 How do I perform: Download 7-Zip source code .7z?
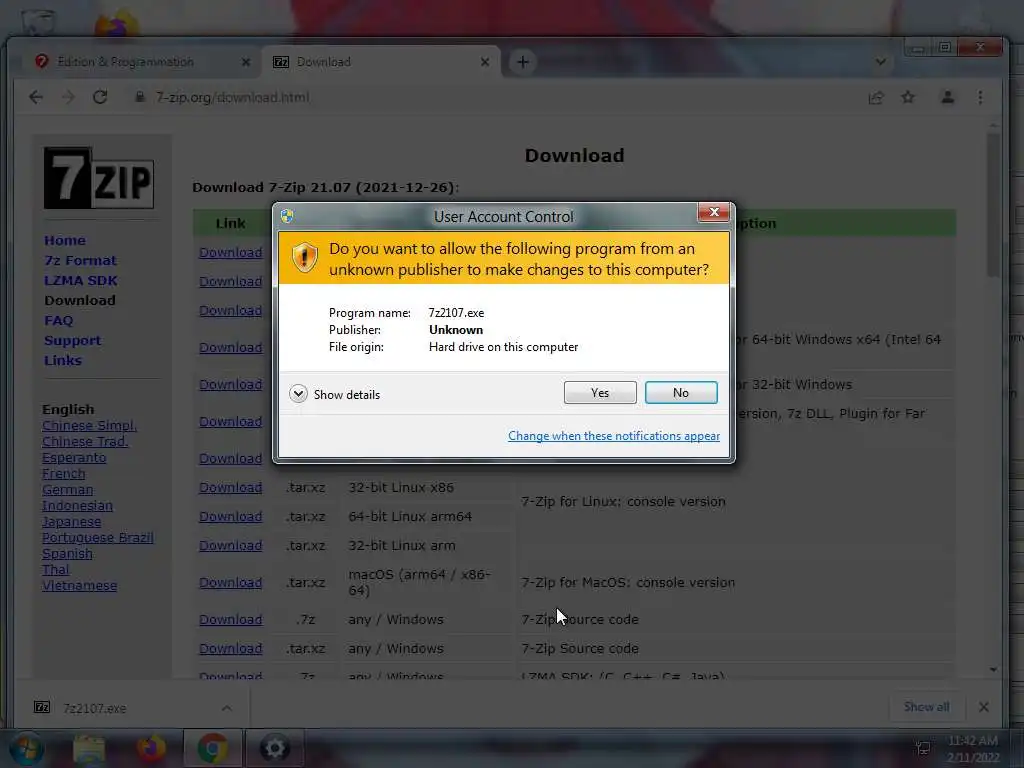point(231,620)
